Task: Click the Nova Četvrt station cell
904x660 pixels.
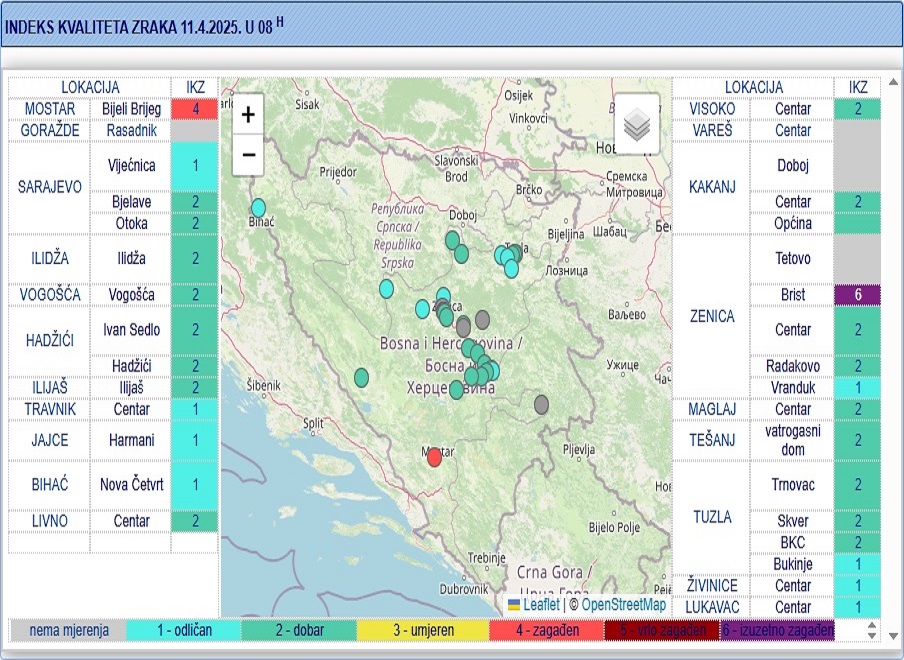Action: pyautogui.click(x=131, y=485)
